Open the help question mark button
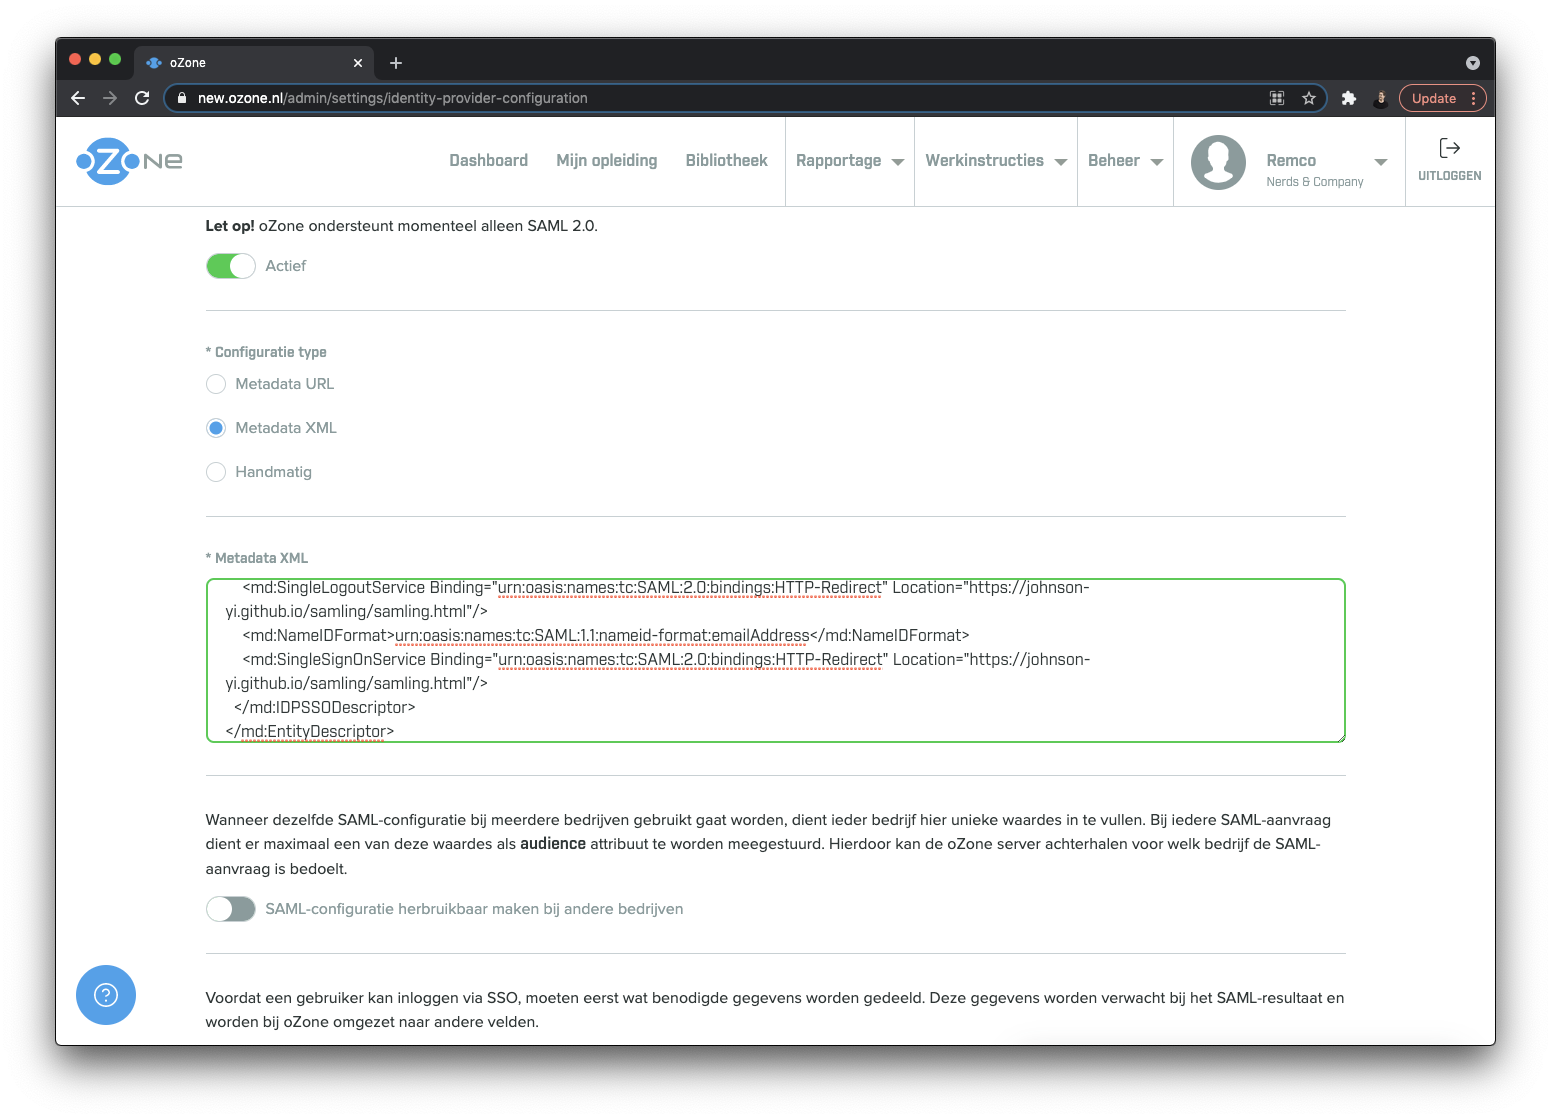Screen dimensions: 1551x1119 [x=105, y=995]
